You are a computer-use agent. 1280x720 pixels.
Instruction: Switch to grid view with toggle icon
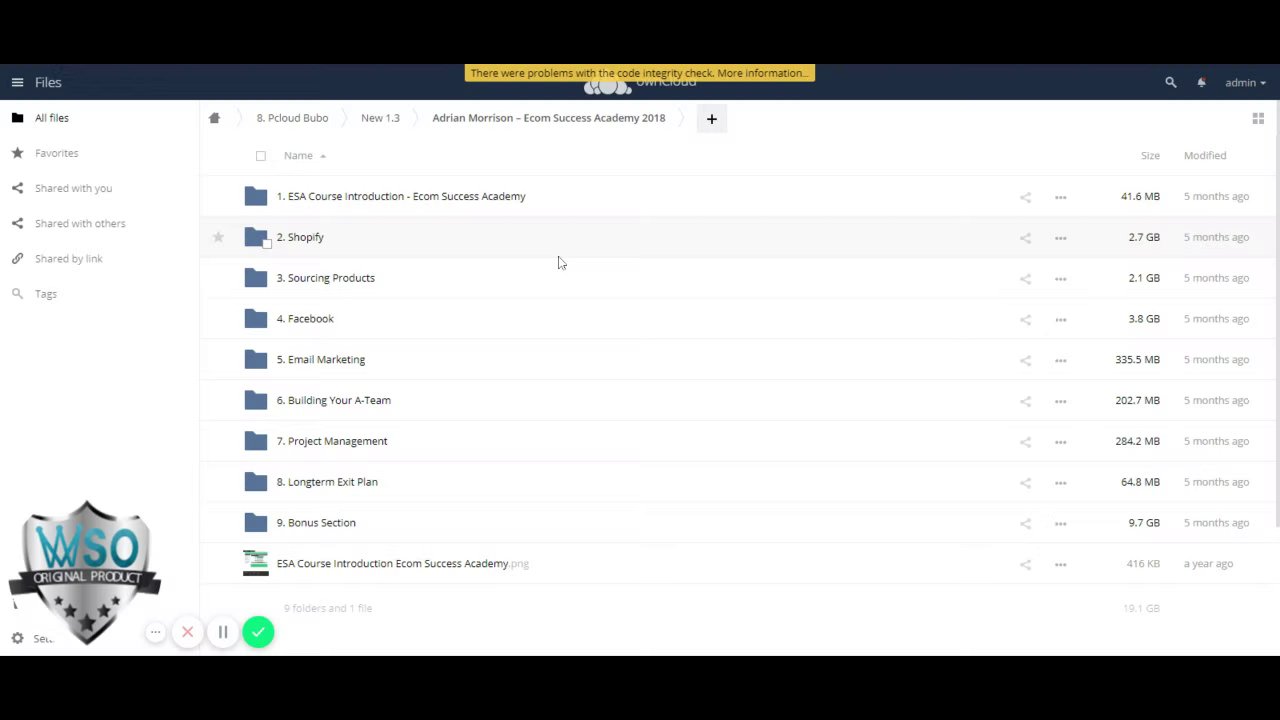(1258, 118)
